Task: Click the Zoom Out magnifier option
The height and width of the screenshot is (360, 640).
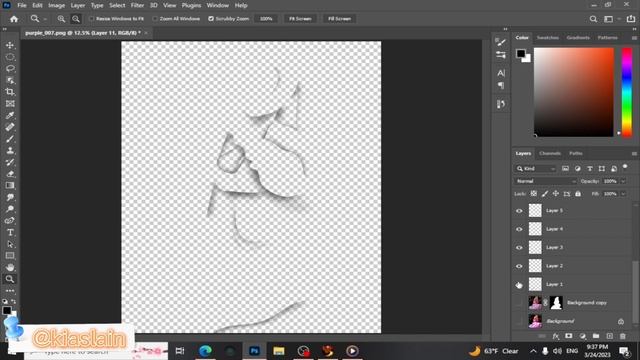Action: [x=76, y=19]
